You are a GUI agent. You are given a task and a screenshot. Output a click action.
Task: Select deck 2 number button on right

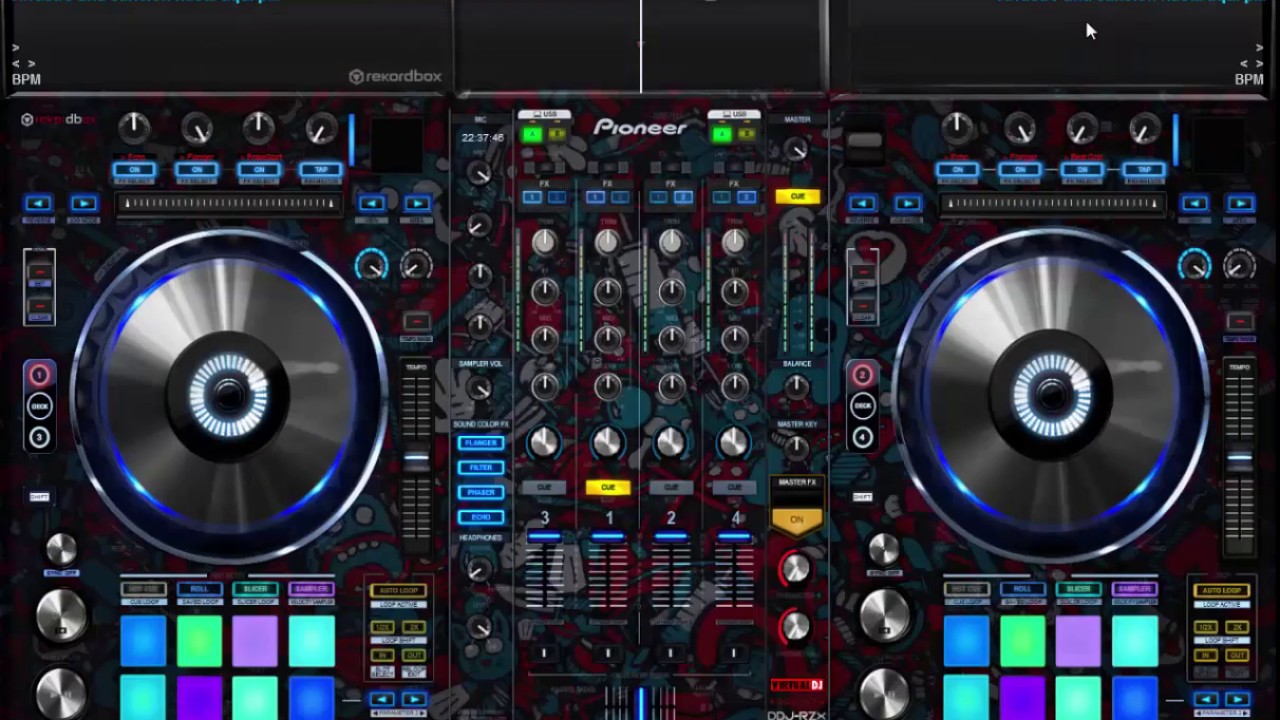(862, 375)
